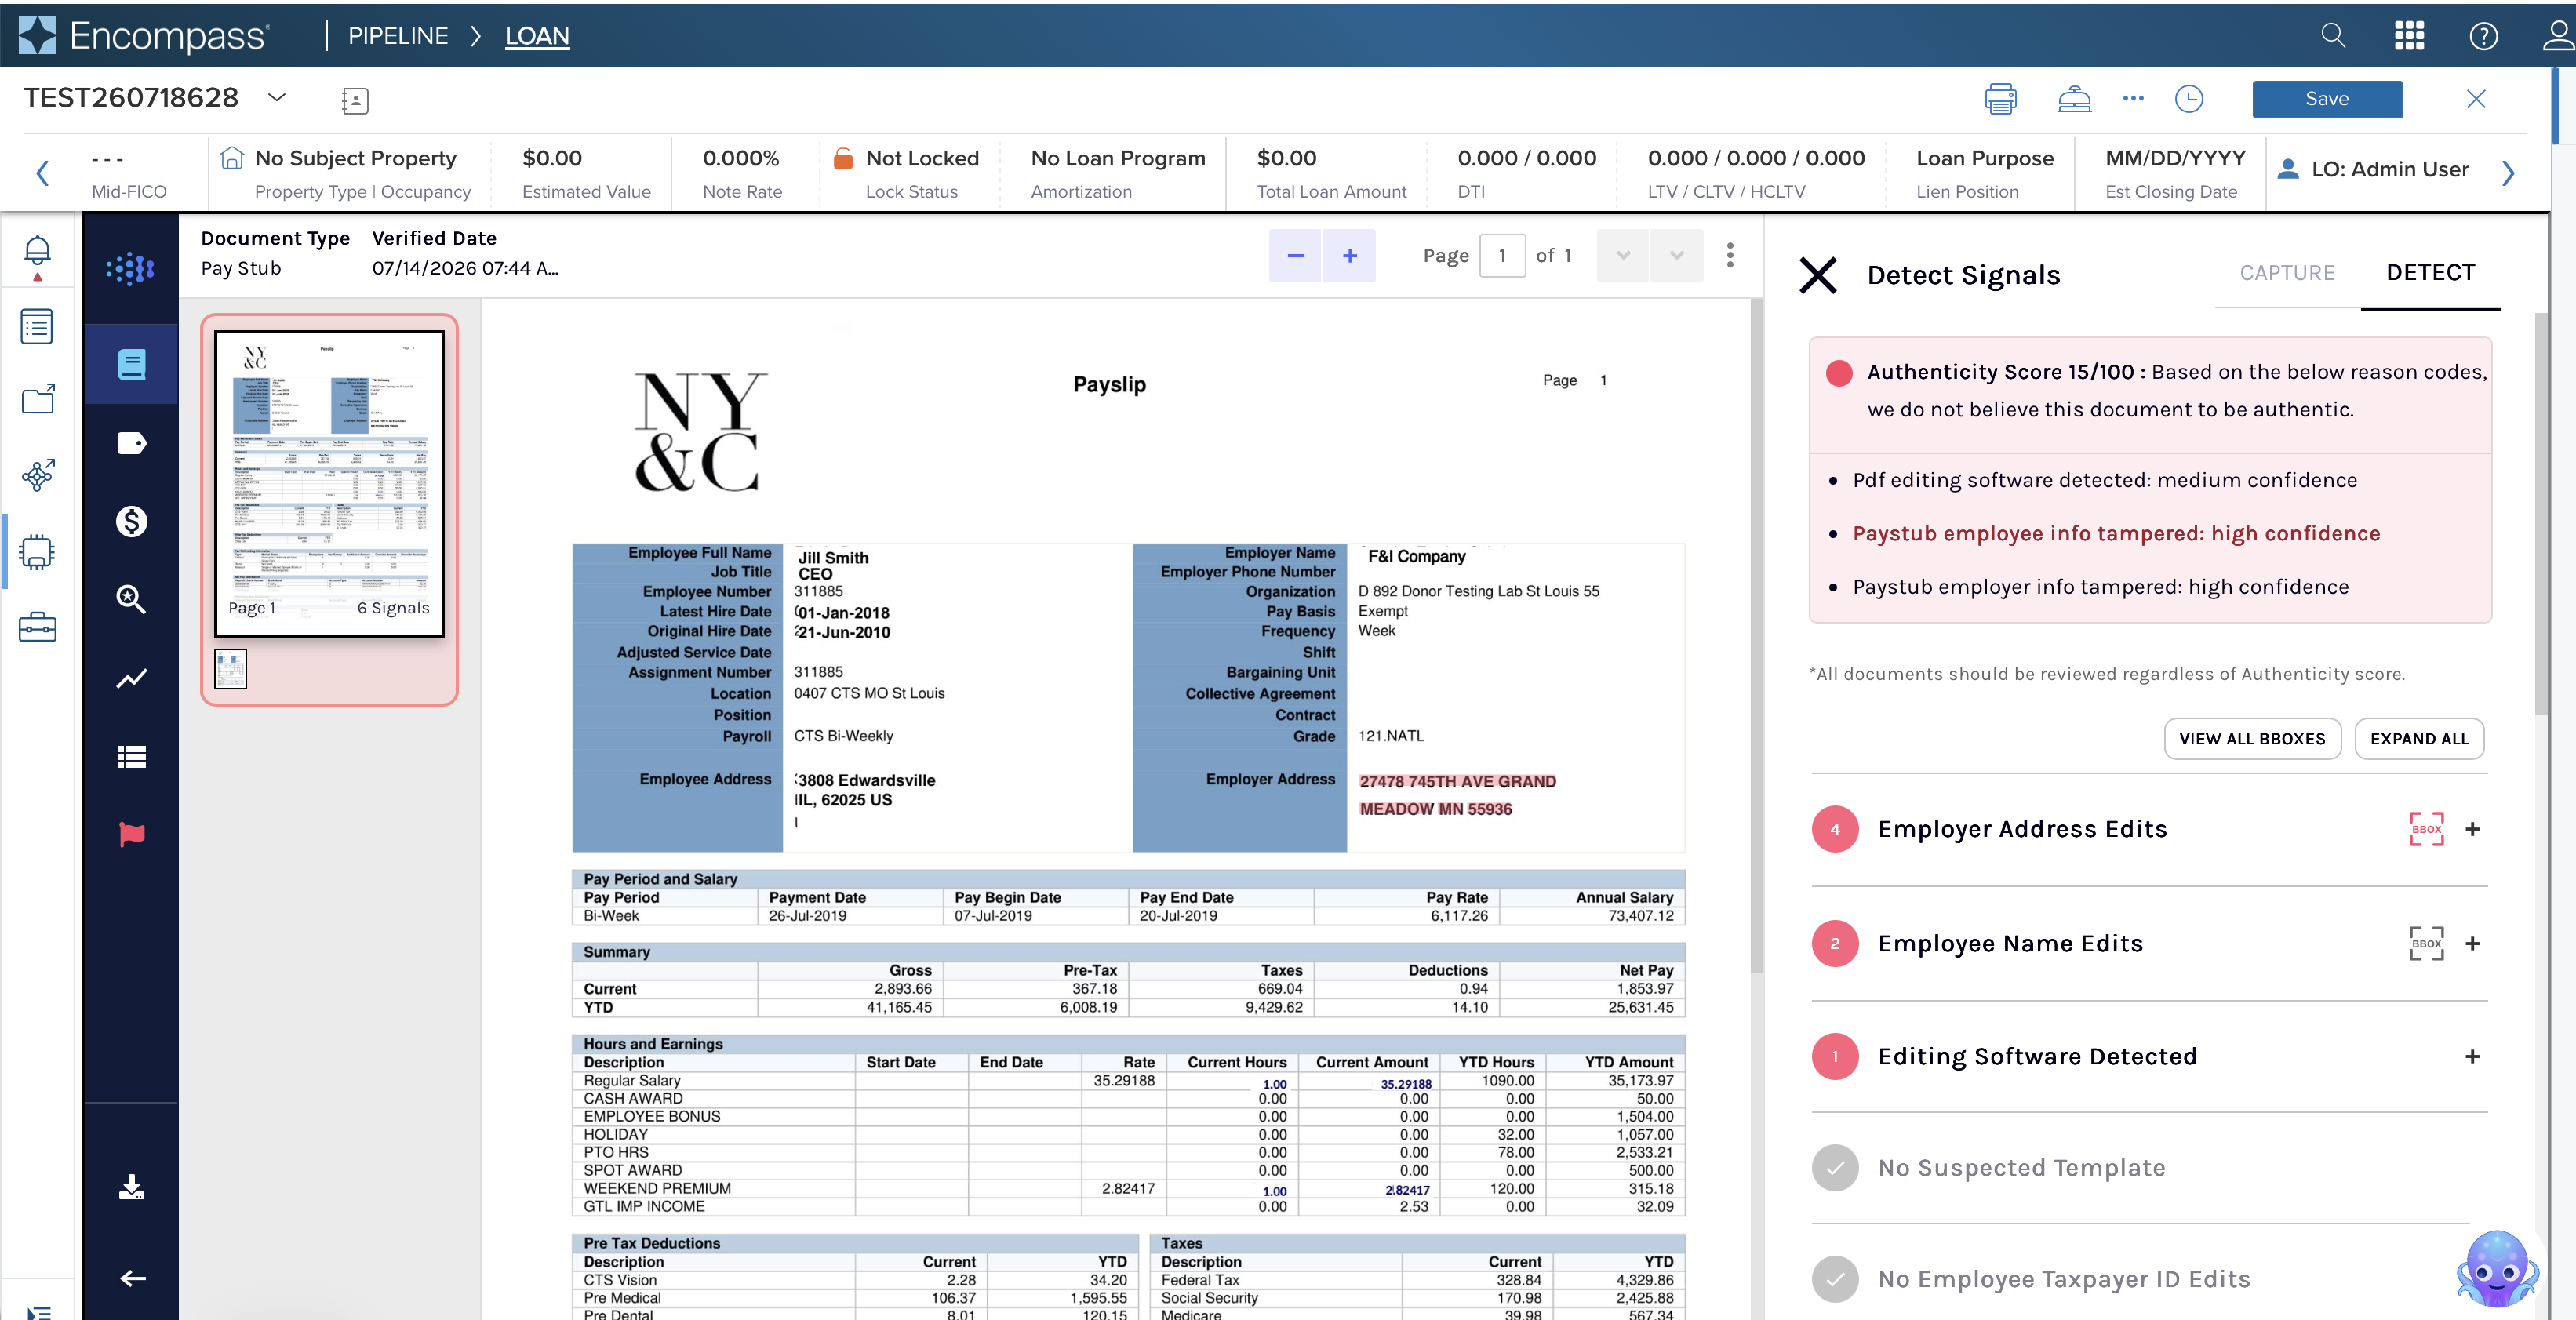
Task: Open the dollar sign icon in dark sidebar
Action: [x=131, y=521]
